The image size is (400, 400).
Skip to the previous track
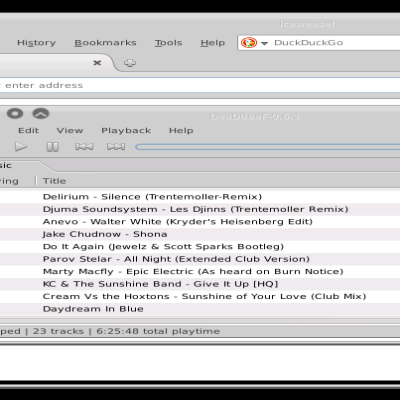click(84, 147)
